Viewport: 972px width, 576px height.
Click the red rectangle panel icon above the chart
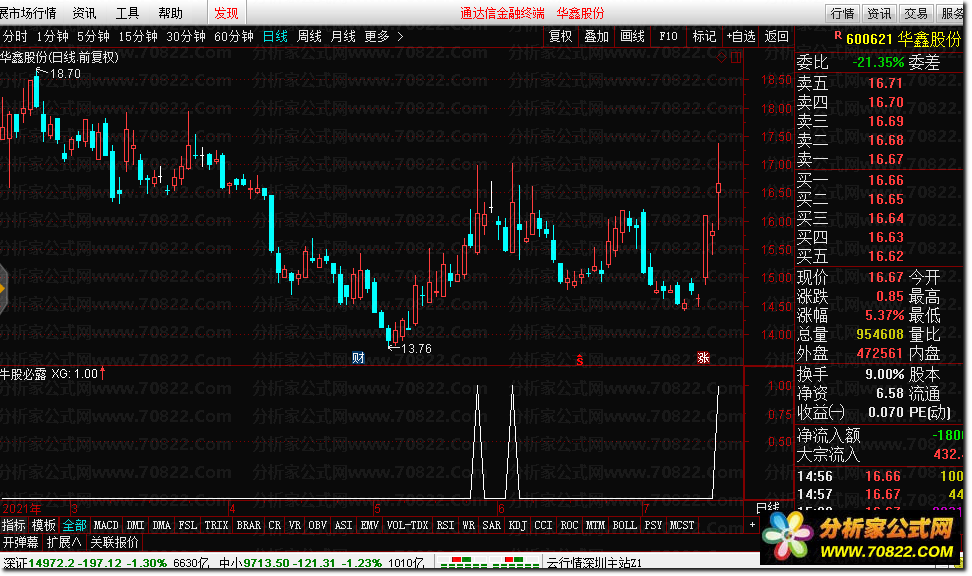[736, 57]
